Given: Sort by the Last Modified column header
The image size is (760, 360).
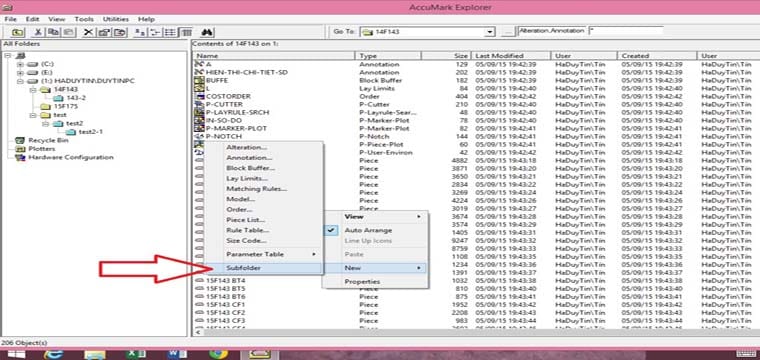Looking at the screenshot, I should point(510,56).
